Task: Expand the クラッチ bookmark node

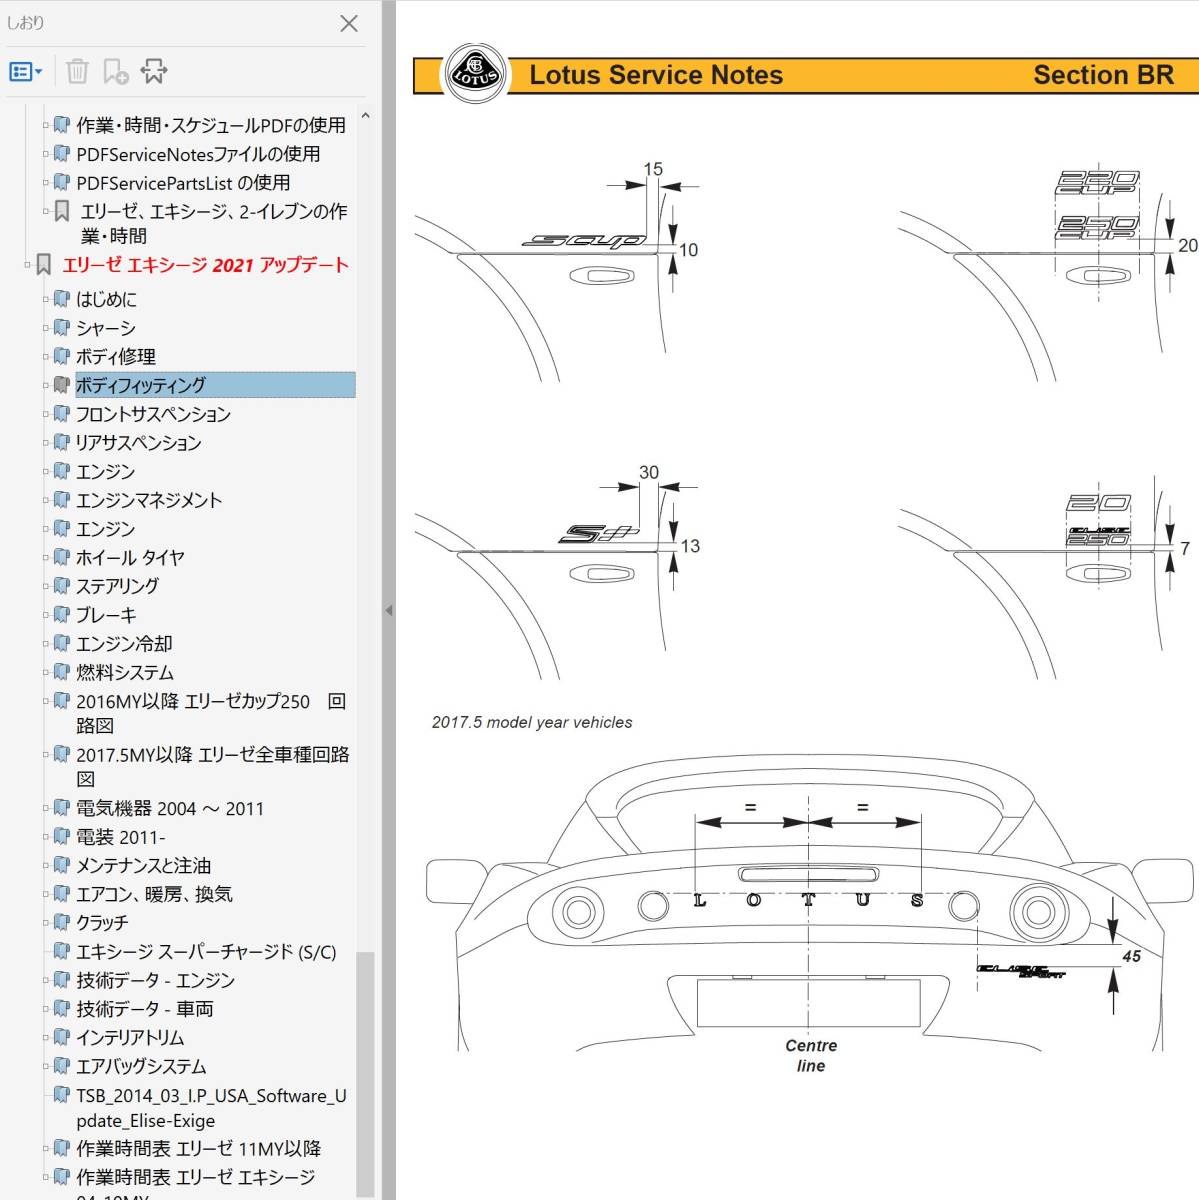Action: (46, 923)
